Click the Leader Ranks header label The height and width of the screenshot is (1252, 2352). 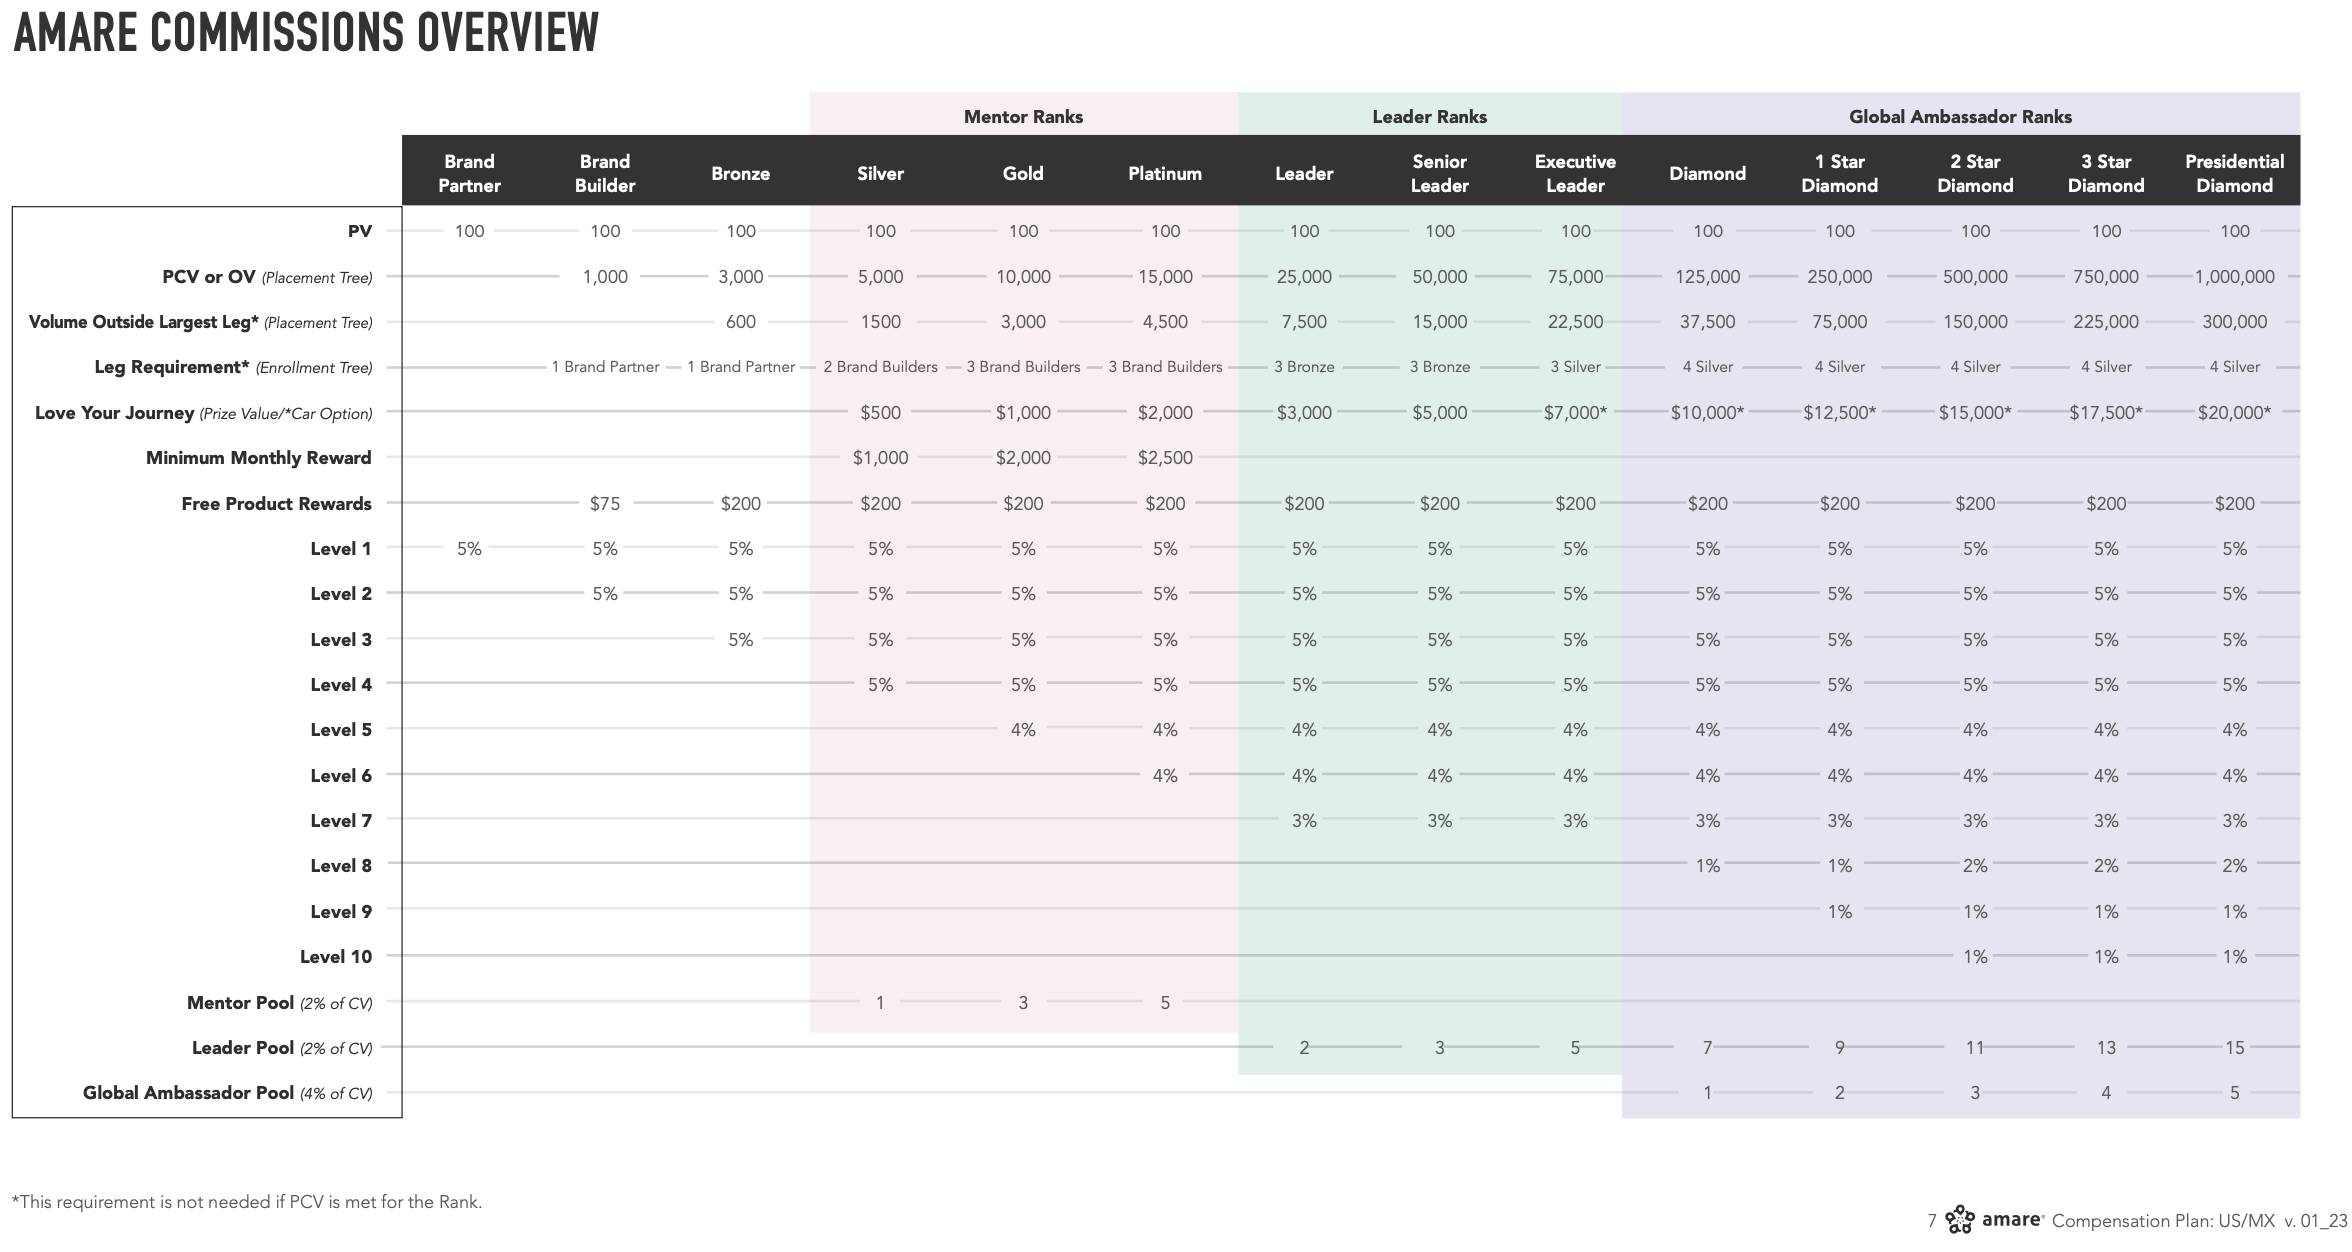[x=1429, y=117]
